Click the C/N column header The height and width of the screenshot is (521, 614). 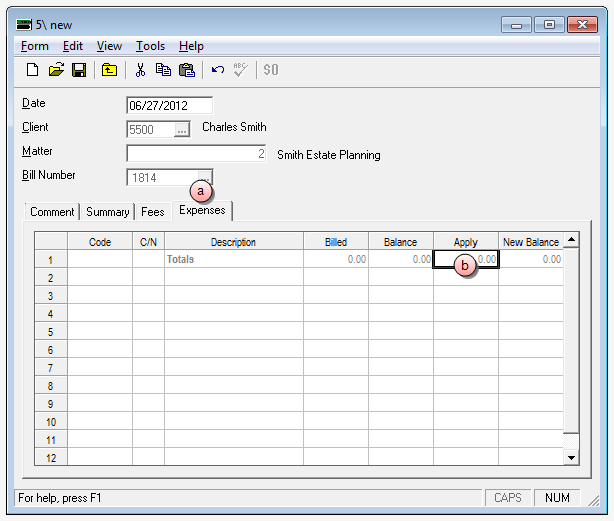(x=148, y=242)
